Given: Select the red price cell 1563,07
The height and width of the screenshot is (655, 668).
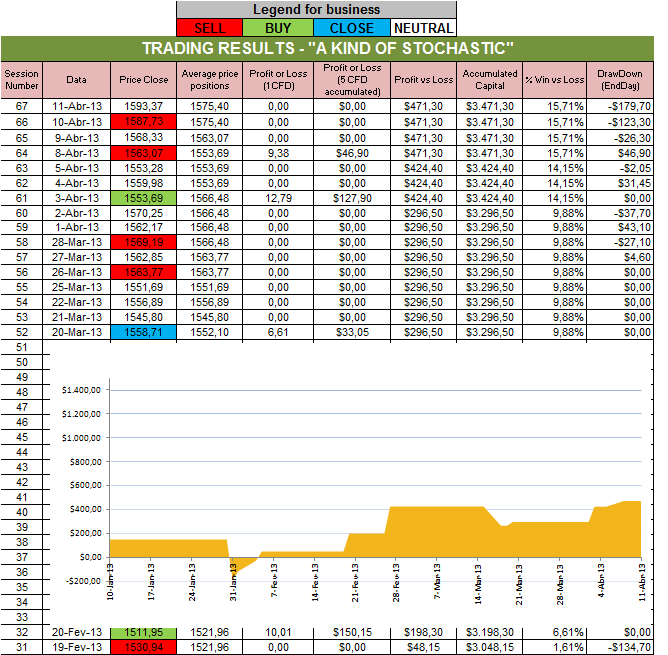Looking at the screenshot, I should pos(144,153).
